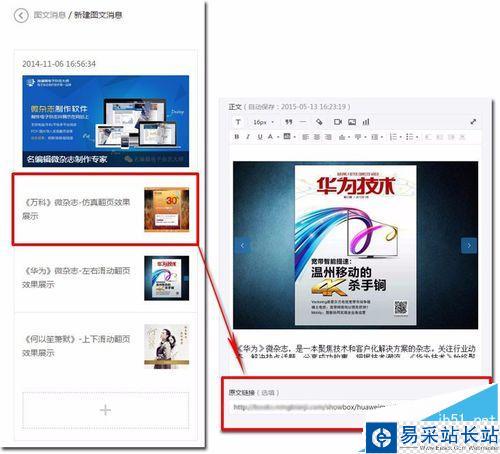Click the first image float icon

(x=428, y=137)
